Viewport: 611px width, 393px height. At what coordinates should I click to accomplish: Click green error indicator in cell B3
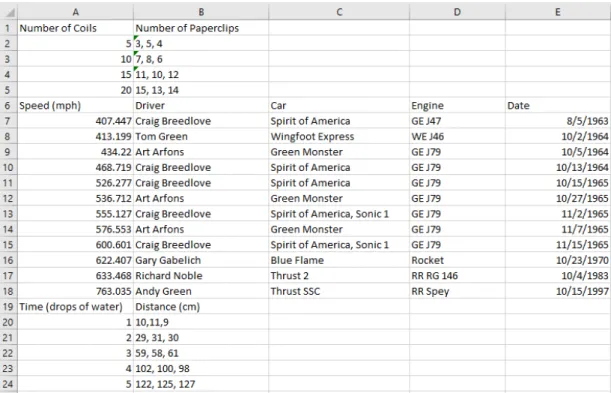click(x=136, y=53)
